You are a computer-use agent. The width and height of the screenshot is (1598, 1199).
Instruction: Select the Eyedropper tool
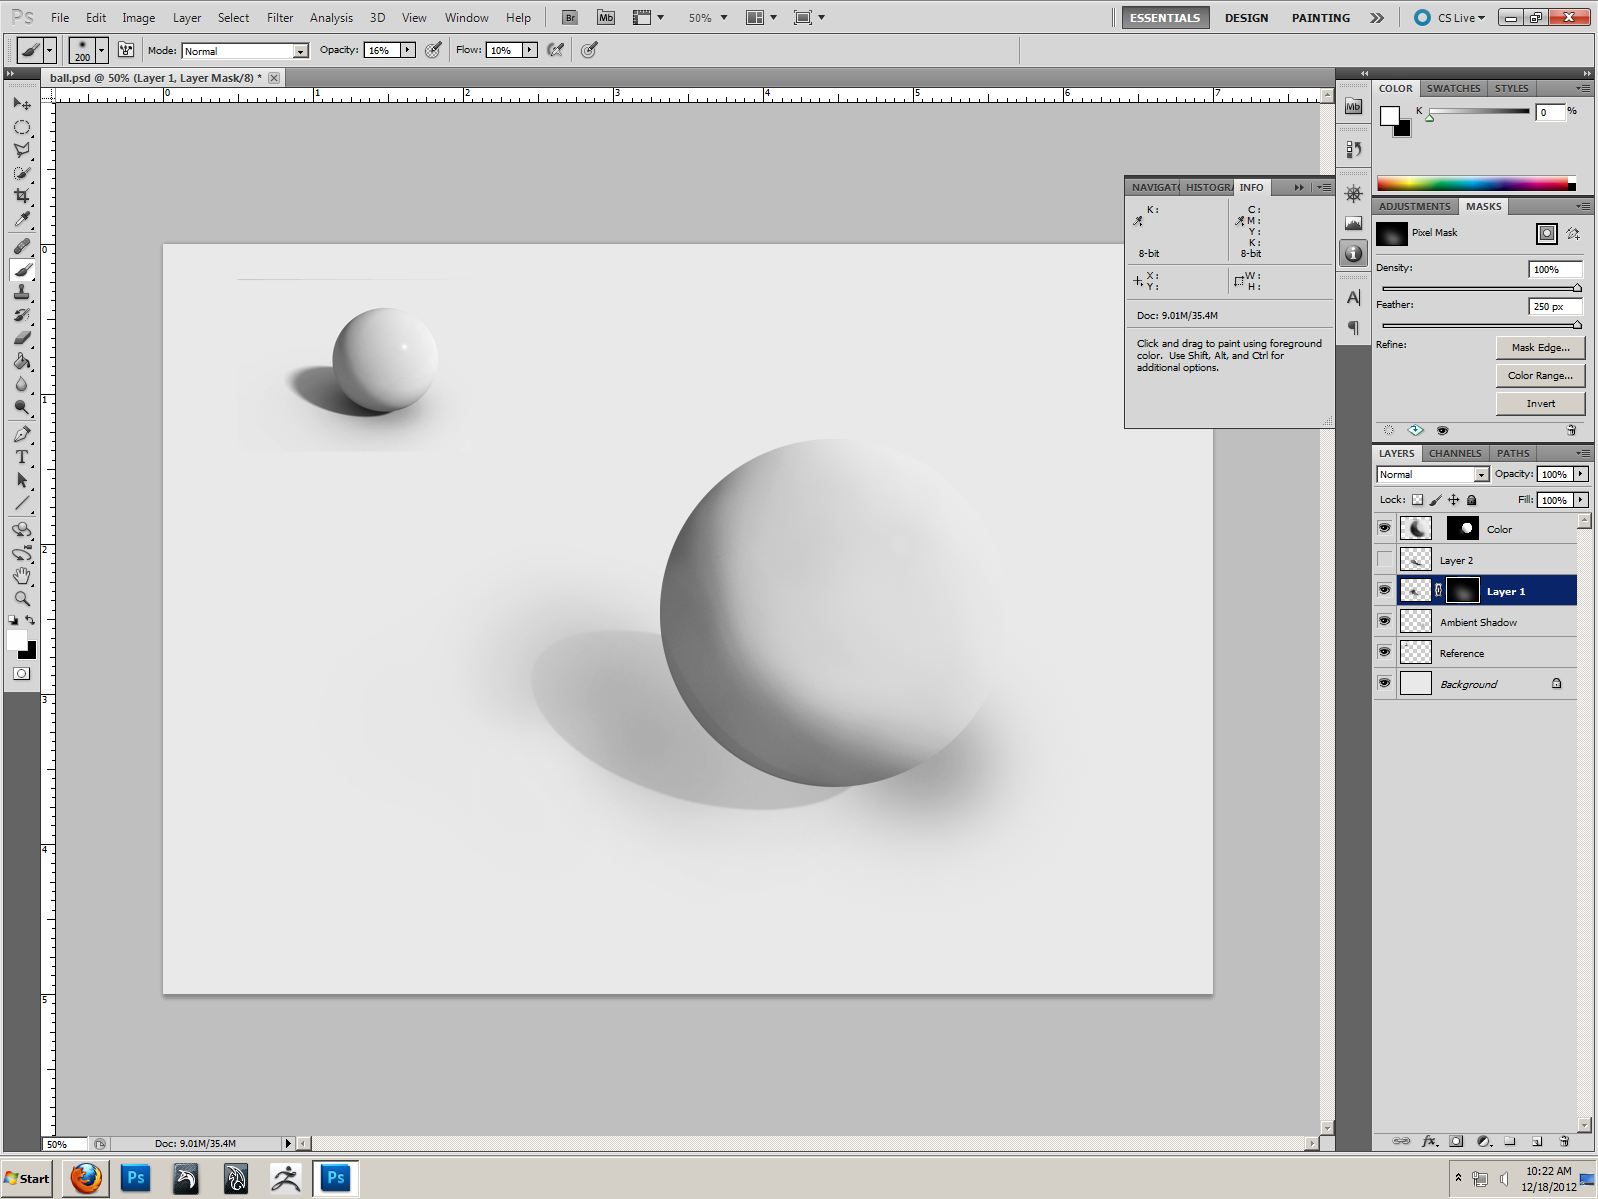[22, 219]
